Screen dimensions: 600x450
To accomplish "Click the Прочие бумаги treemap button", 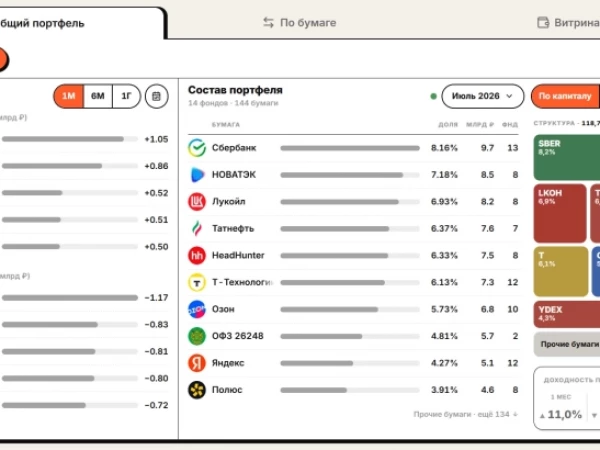I will pos(567,344).
